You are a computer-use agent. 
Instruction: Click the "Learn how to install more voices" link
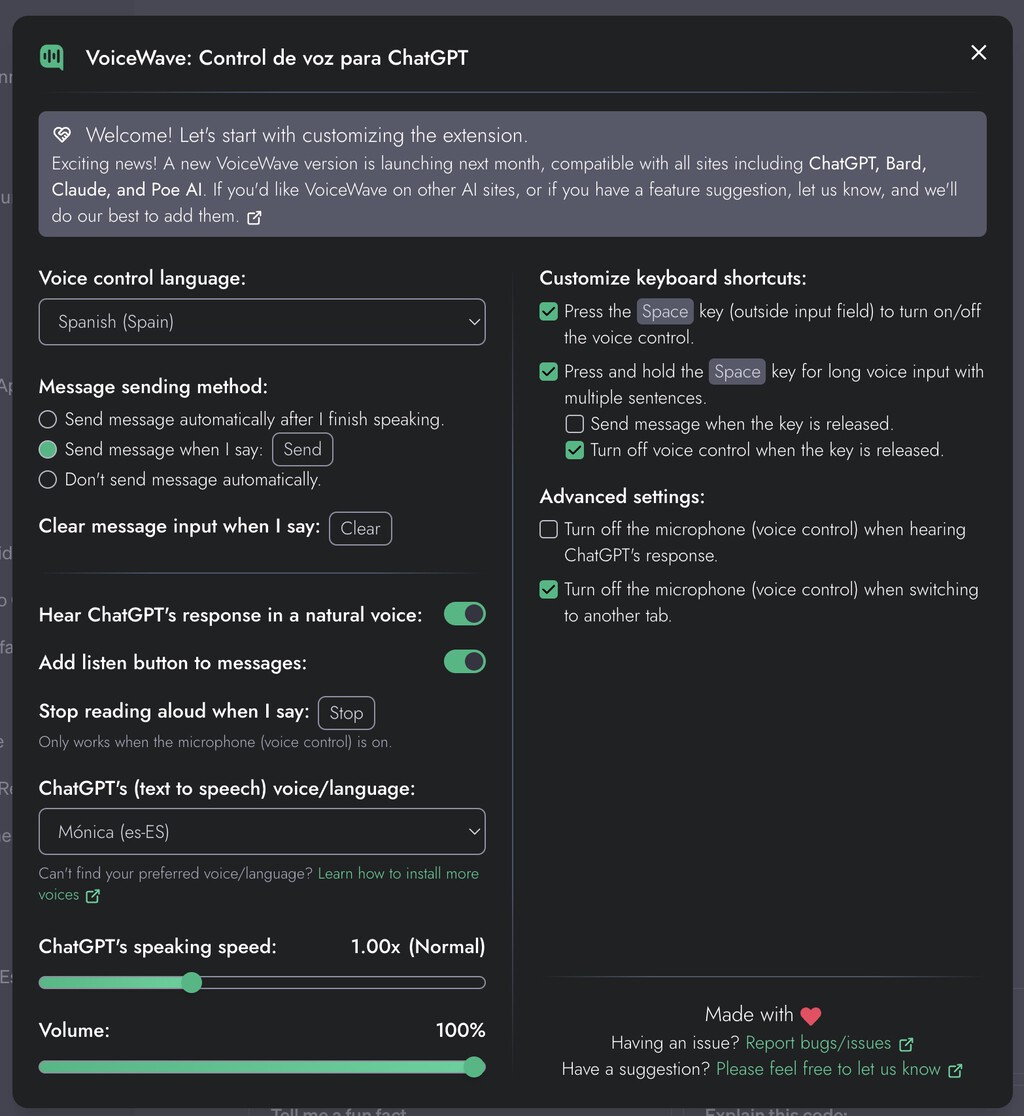pos(398,873)
